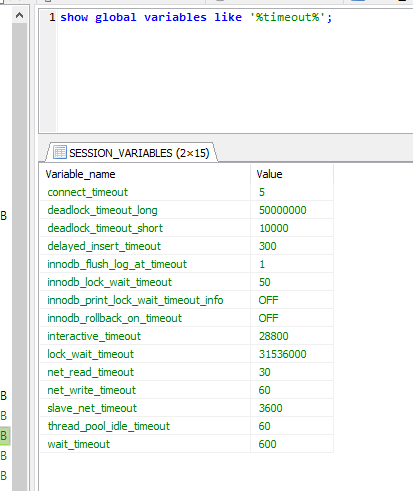Screen dimensions: 413x491
Task: Select the innodb_lock_wait_timeout row
Action: pyautogui.click(x=187, y=282)
